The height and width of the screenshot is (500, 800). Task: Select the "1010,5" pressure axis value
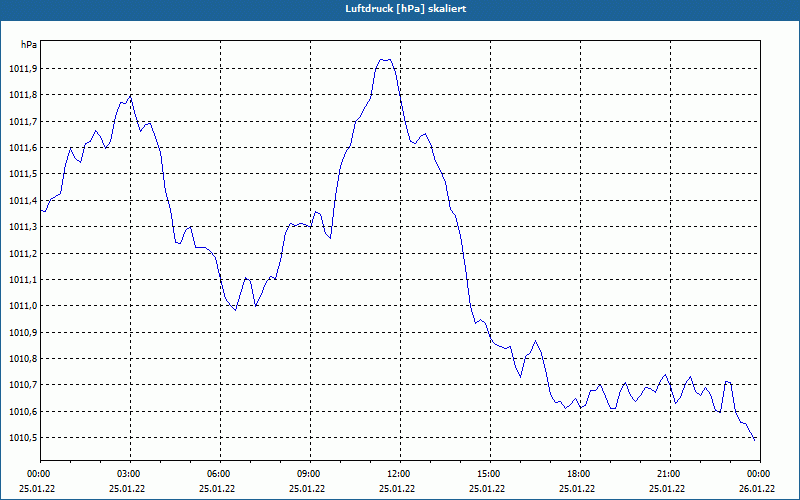tap(23, 438)
